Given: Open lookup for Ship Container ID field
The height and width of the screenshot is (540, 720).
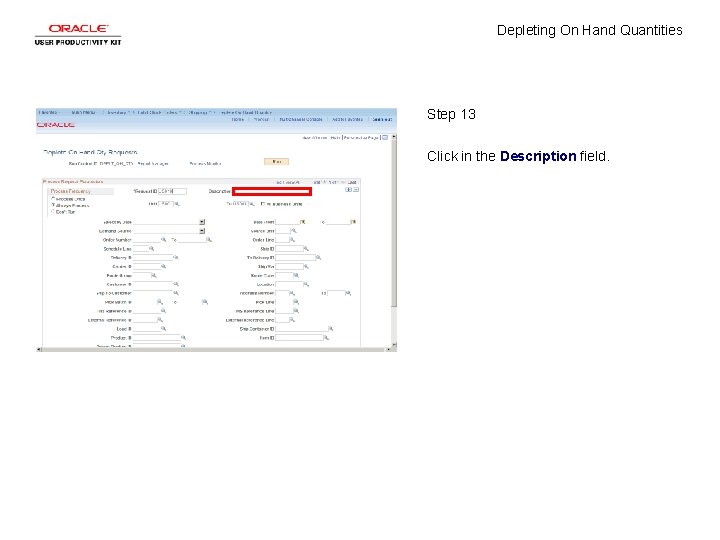Looking at the screenshot, I should [331, 329].
